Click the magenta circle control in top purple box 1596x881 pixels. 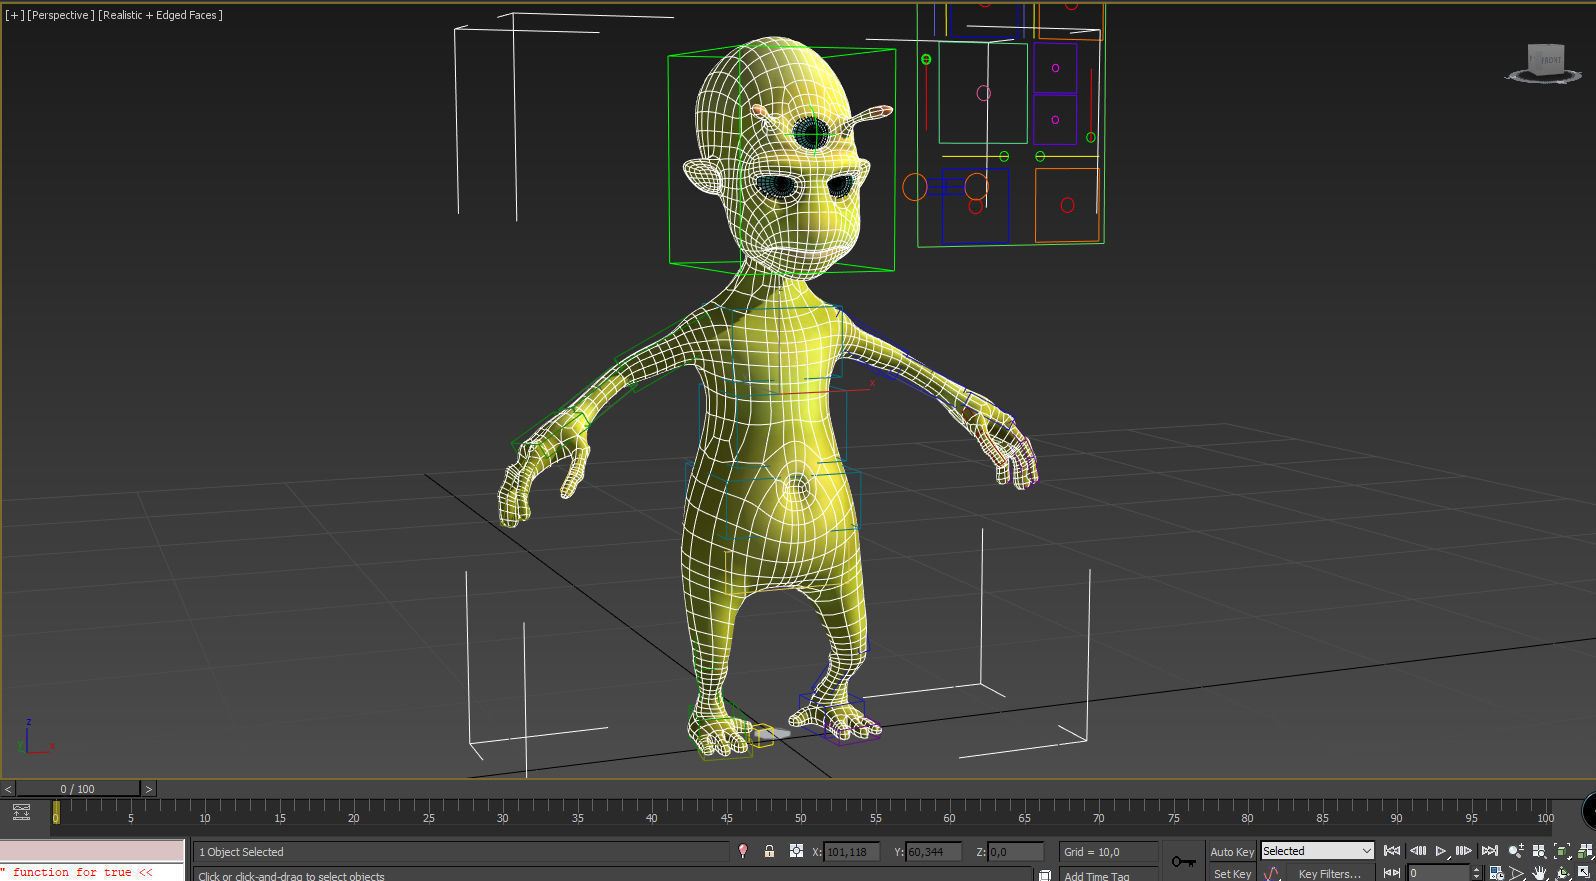point(1055,68)
